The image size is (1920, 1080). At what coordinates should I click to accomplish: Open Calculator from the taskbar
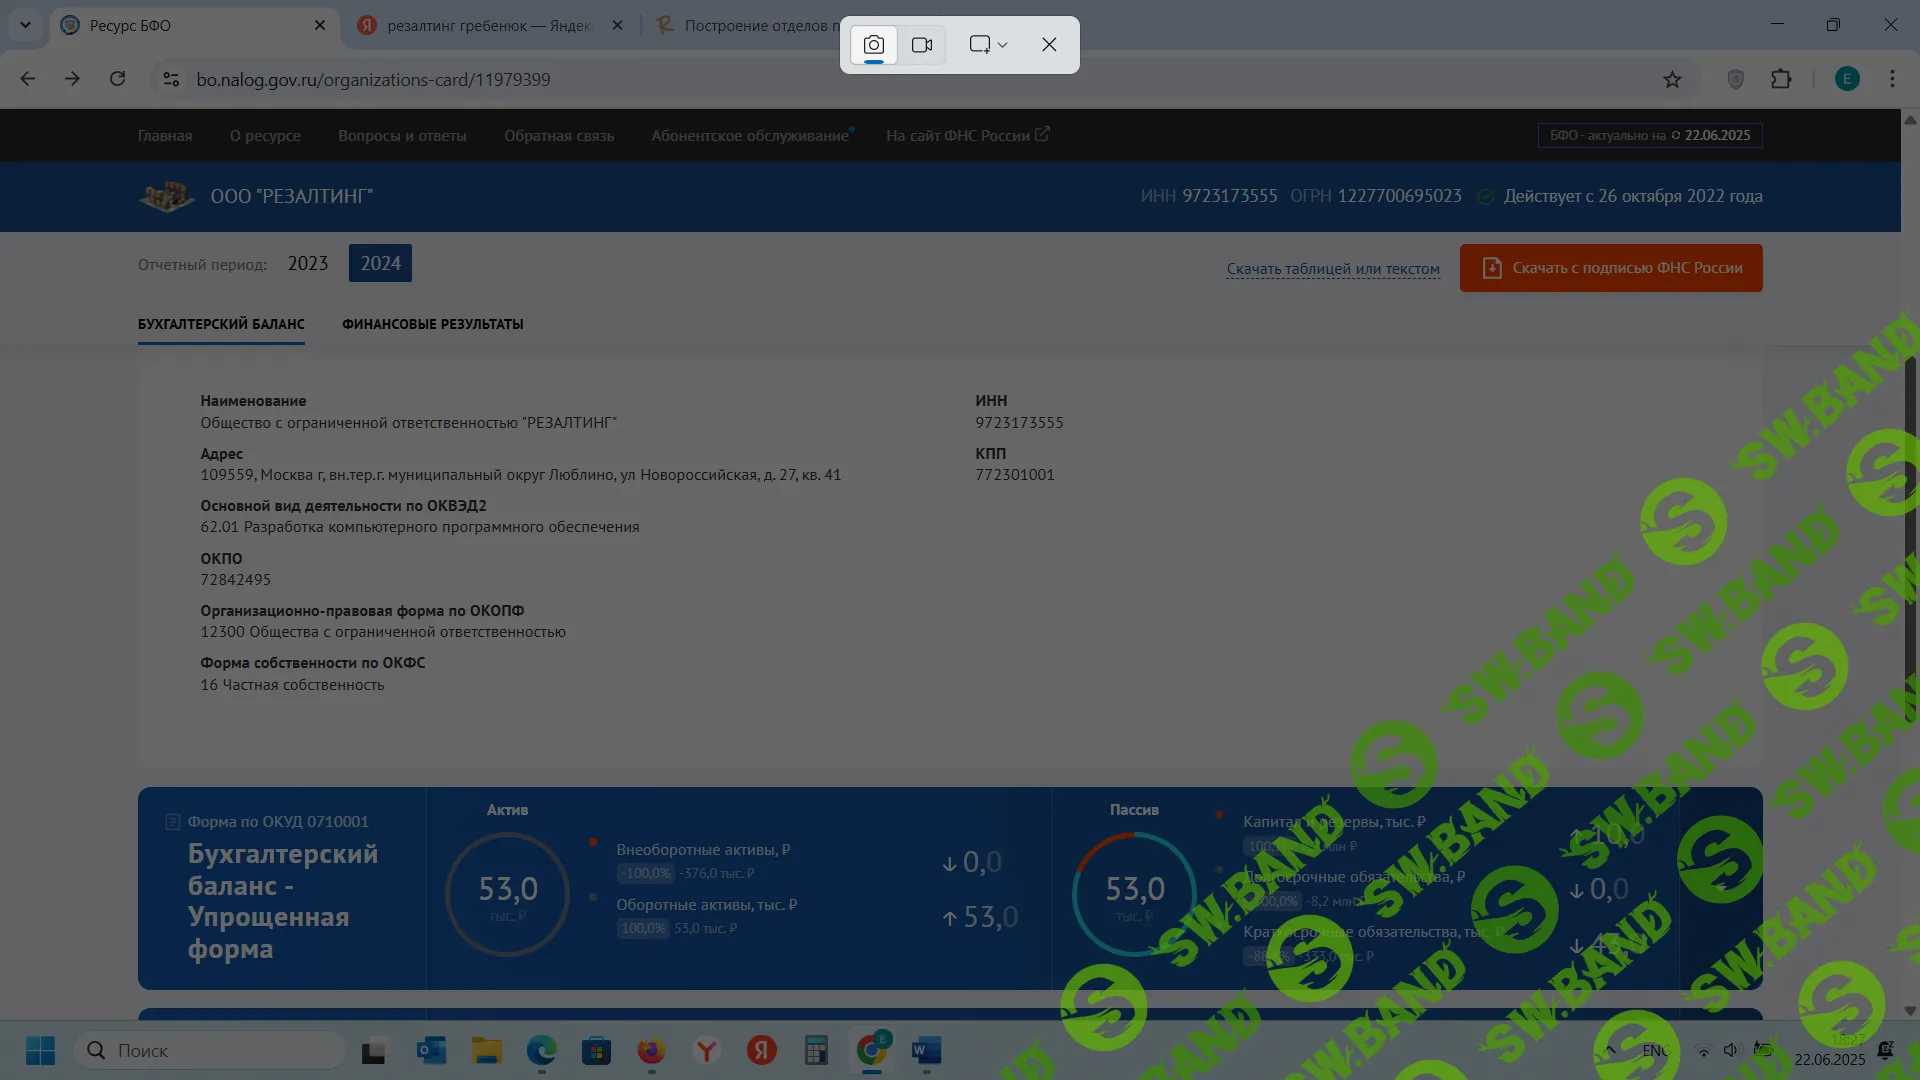[816, 1050]
